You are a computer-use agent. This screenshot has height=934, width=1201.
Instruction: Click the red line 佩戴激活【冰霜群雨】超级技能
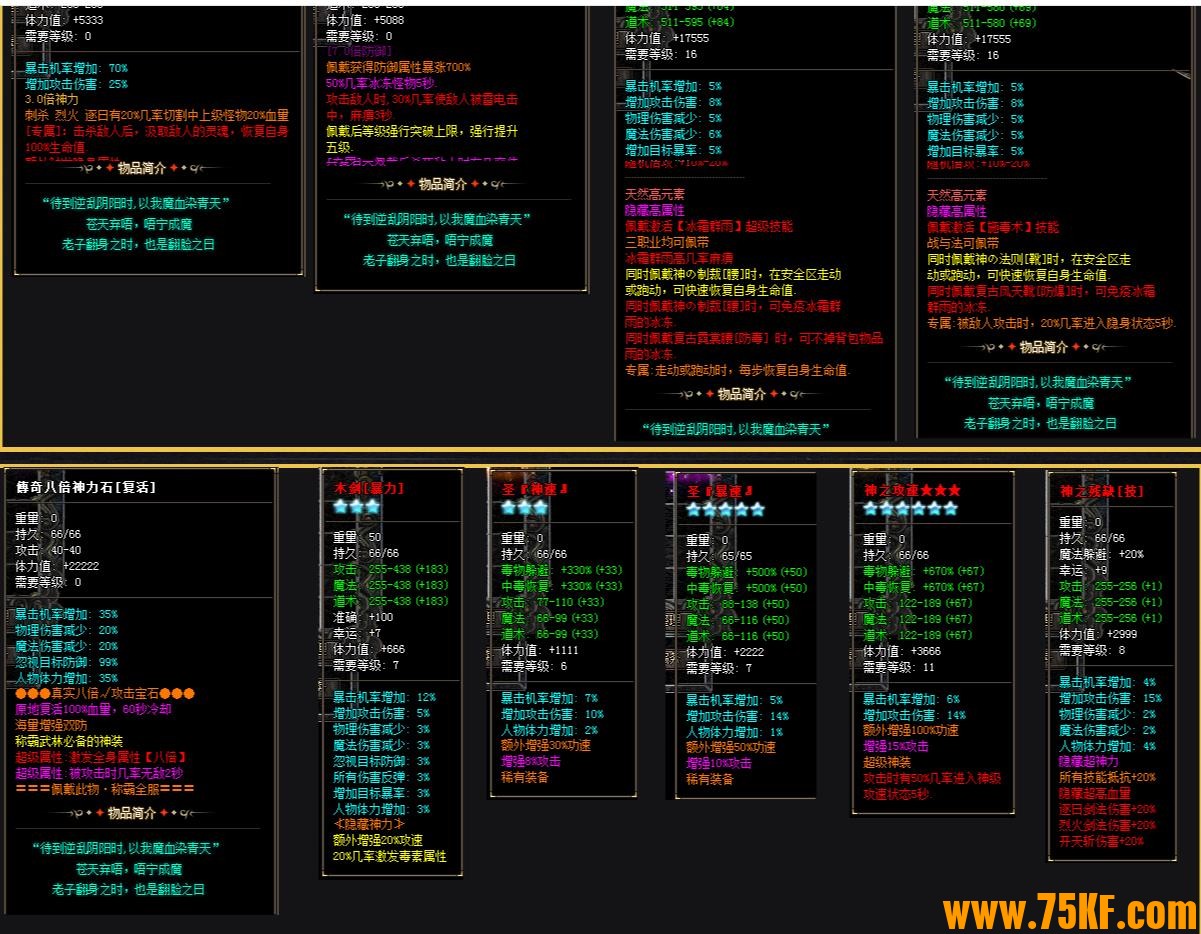(708, 227)
